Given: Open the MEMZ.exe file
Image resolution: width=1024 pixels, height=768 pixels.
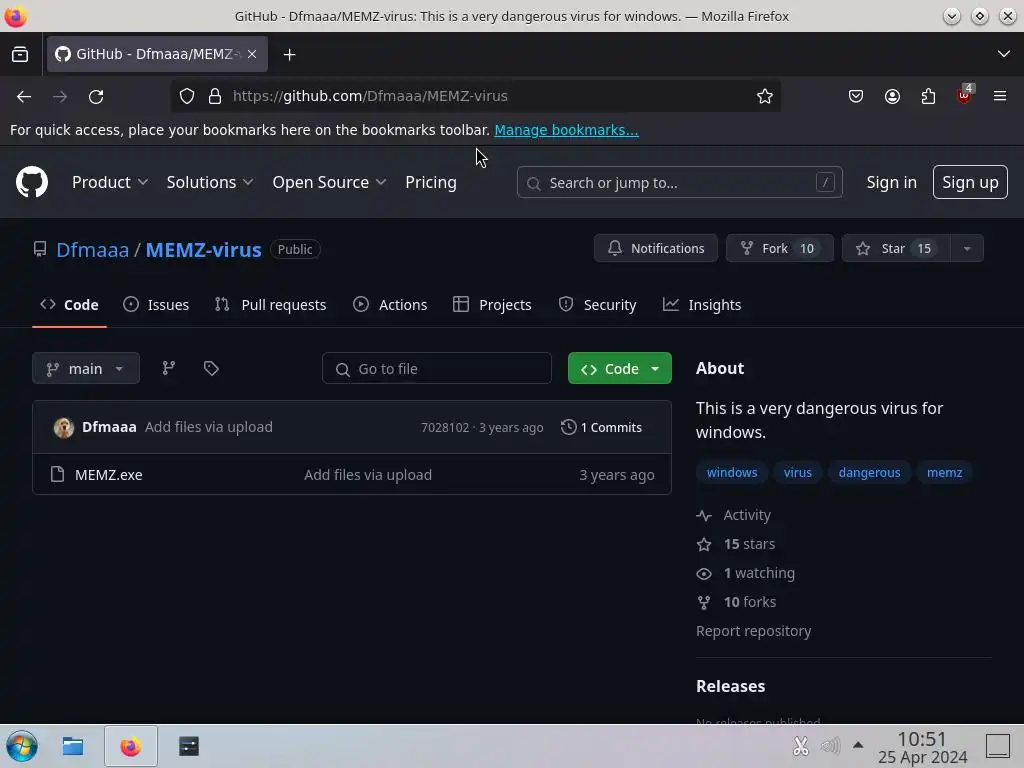Looking at the screenshot, I should (x=108, y=475).
